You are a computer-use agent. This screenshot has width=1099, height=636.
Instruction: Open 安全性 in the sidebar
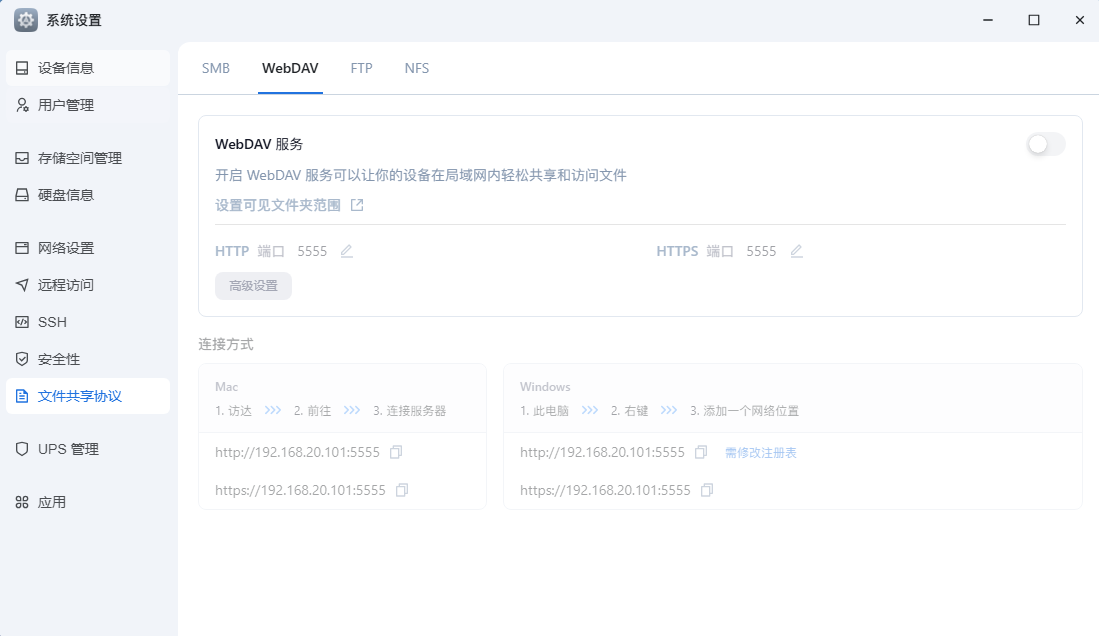(x=88, y=359)
